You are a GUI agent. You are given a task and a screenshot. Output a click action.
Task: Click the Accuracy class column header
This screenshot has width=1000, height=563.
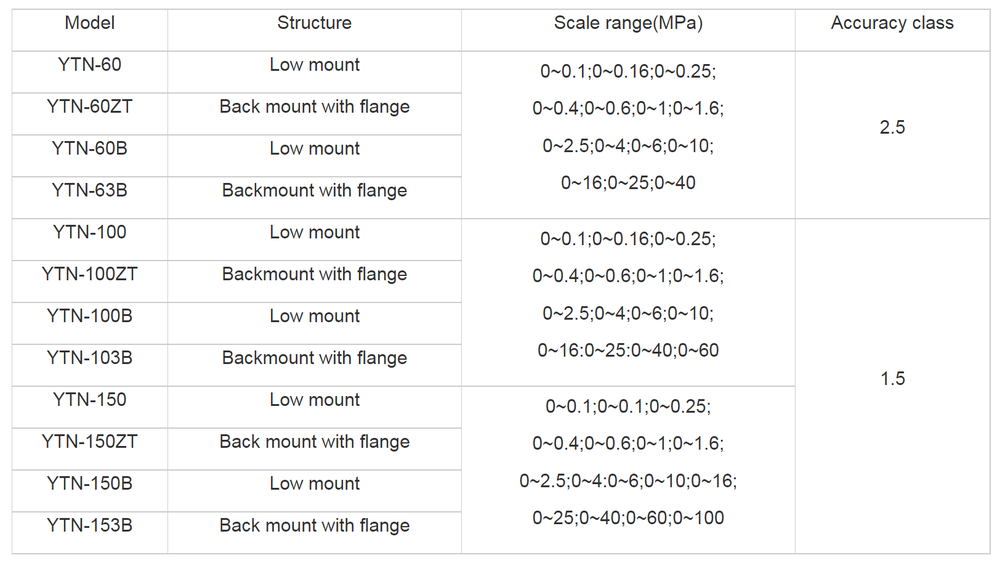pyautogui.click(x=892, y=23)
